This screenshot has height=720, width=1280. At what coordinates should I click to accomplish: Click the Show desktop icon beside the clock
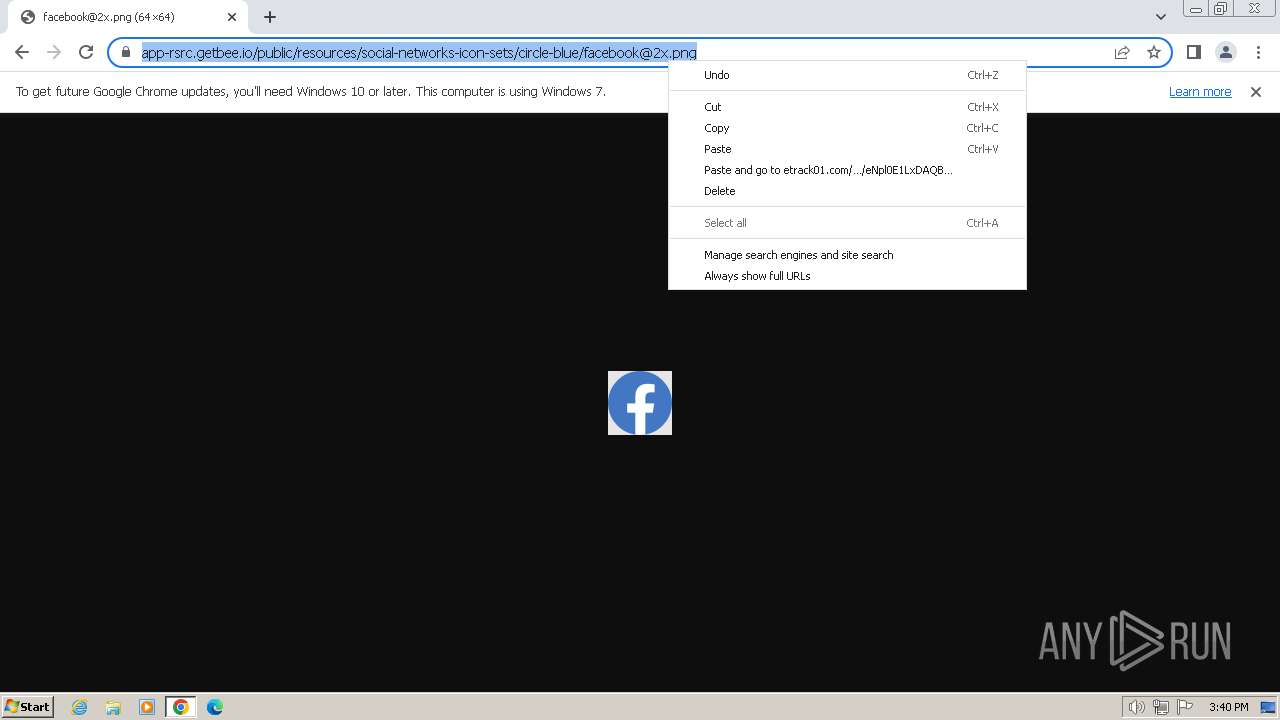(1269, 707)
